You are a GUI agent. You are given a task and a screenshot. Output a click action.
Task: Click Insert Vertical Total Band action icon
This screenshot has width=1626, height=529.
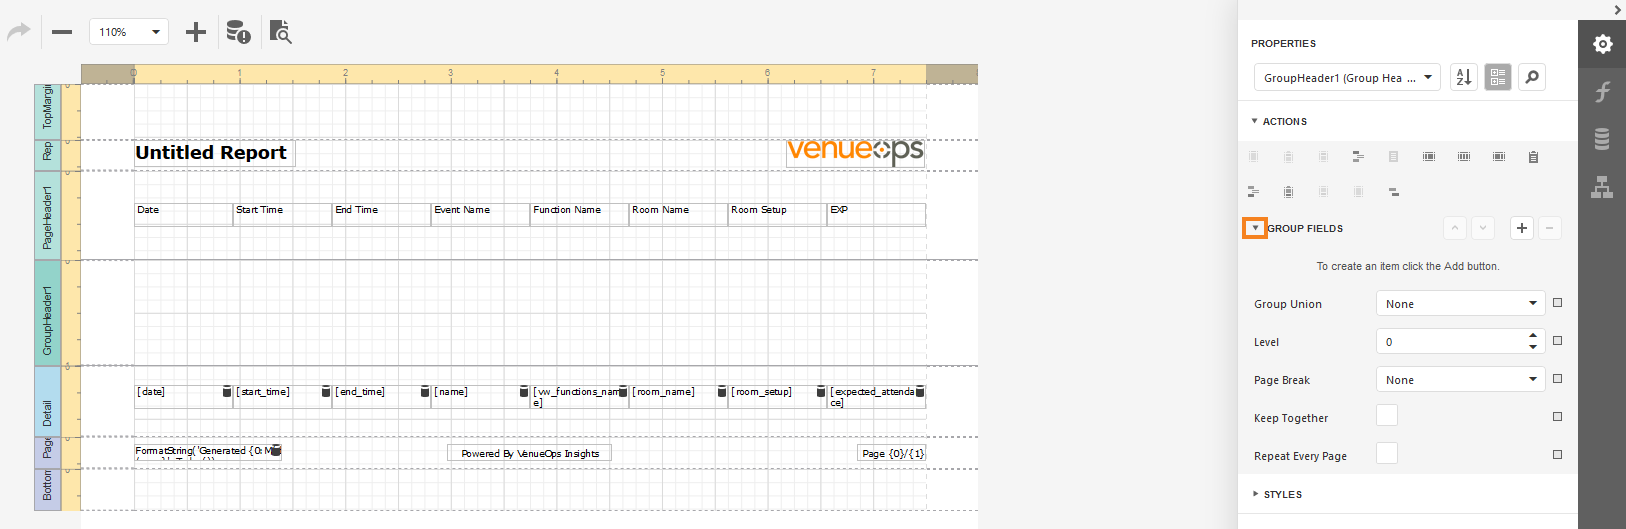point(1498,157)
